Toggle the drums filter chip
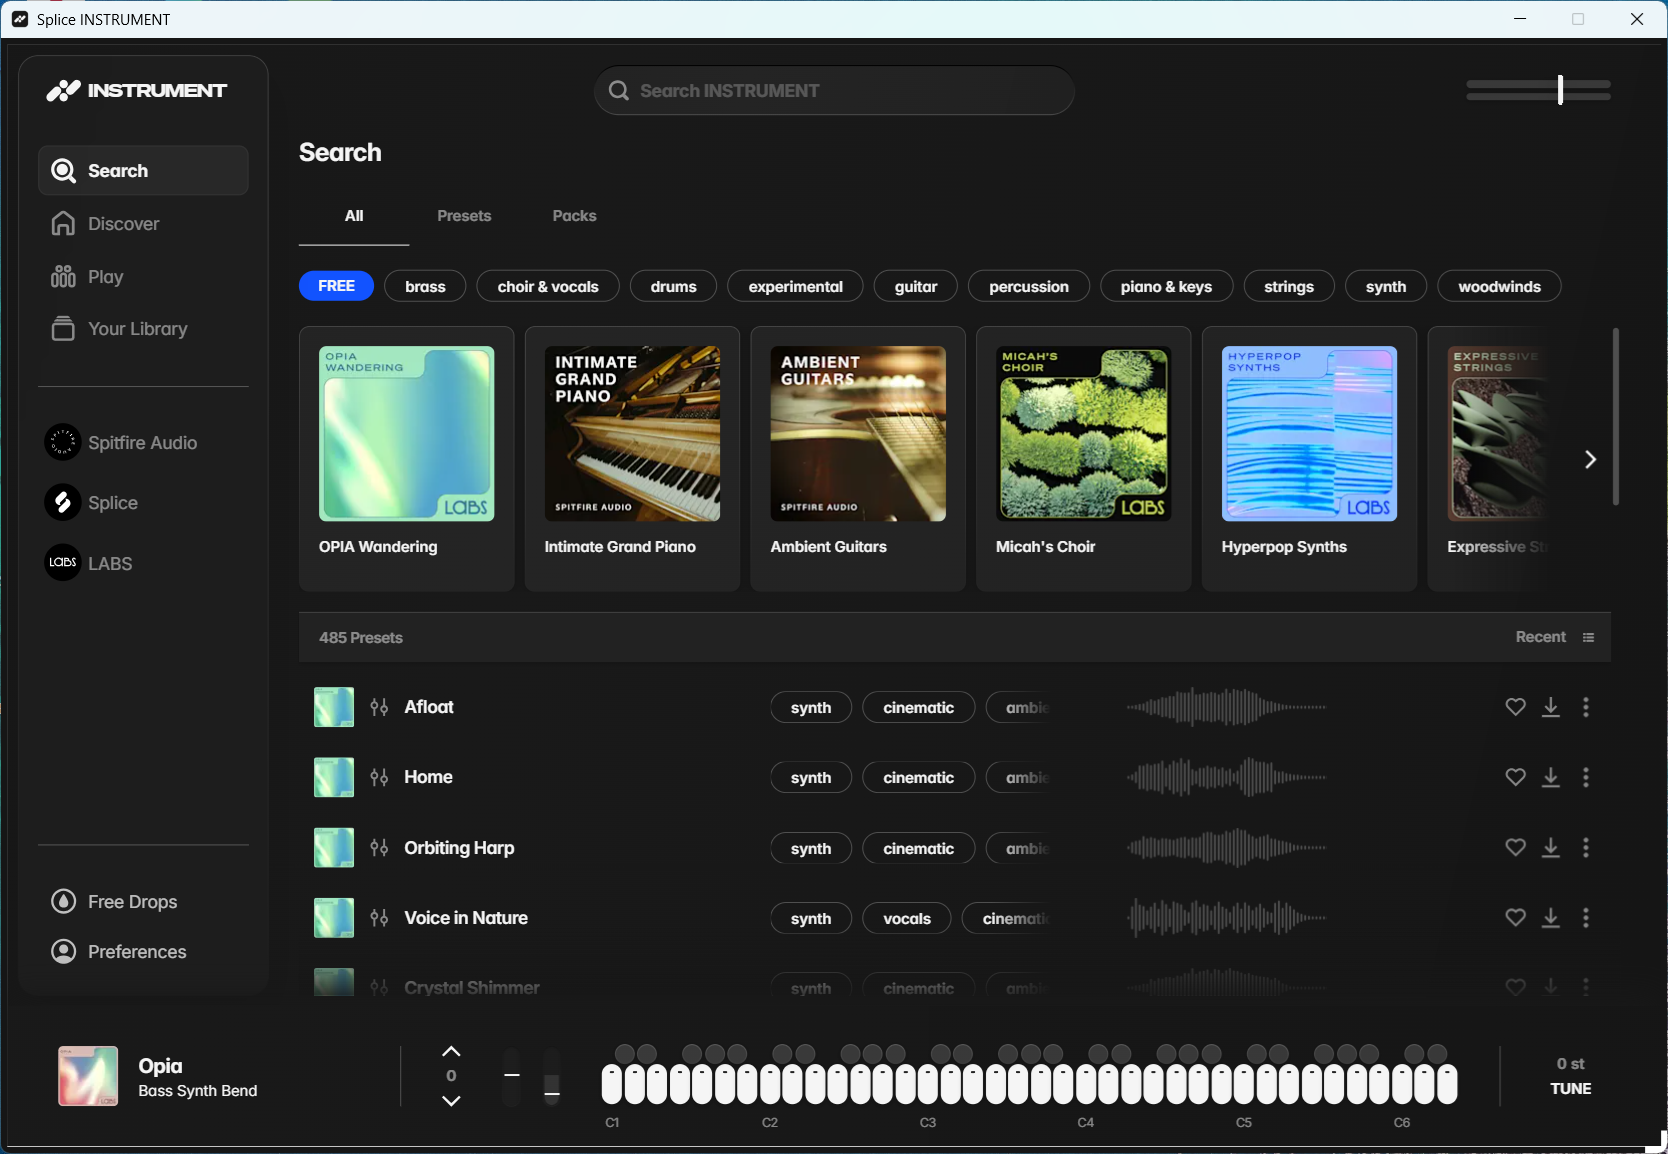This screenshot has height=1154, width=1668. pos(673,286)
